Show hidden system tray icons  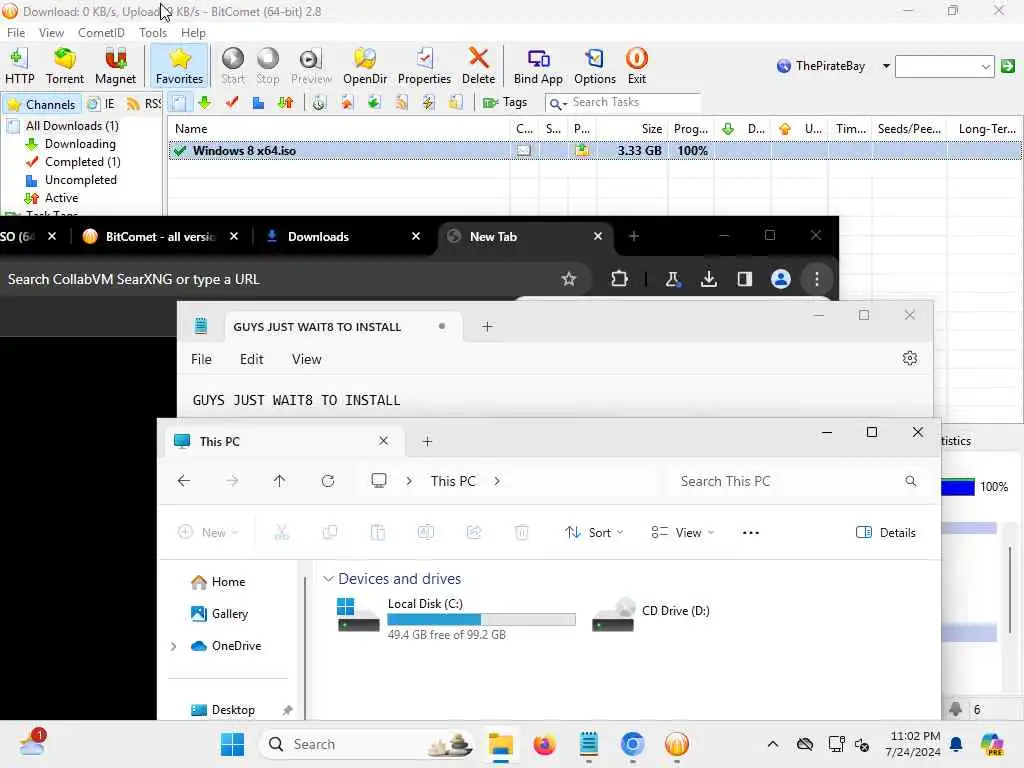[773, 744]
